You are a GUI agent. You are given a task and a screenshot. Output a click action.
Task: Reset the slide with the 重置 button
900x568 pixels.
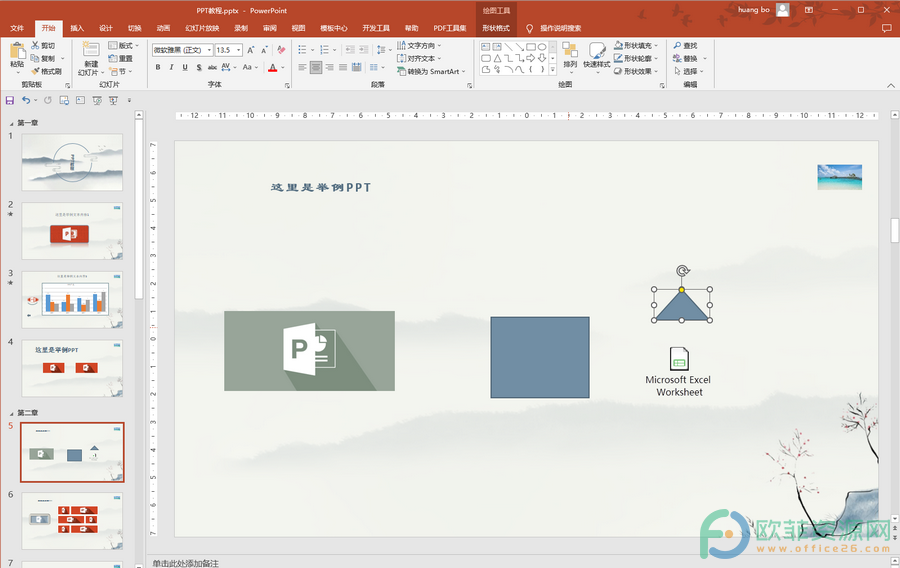coord(121,59)
